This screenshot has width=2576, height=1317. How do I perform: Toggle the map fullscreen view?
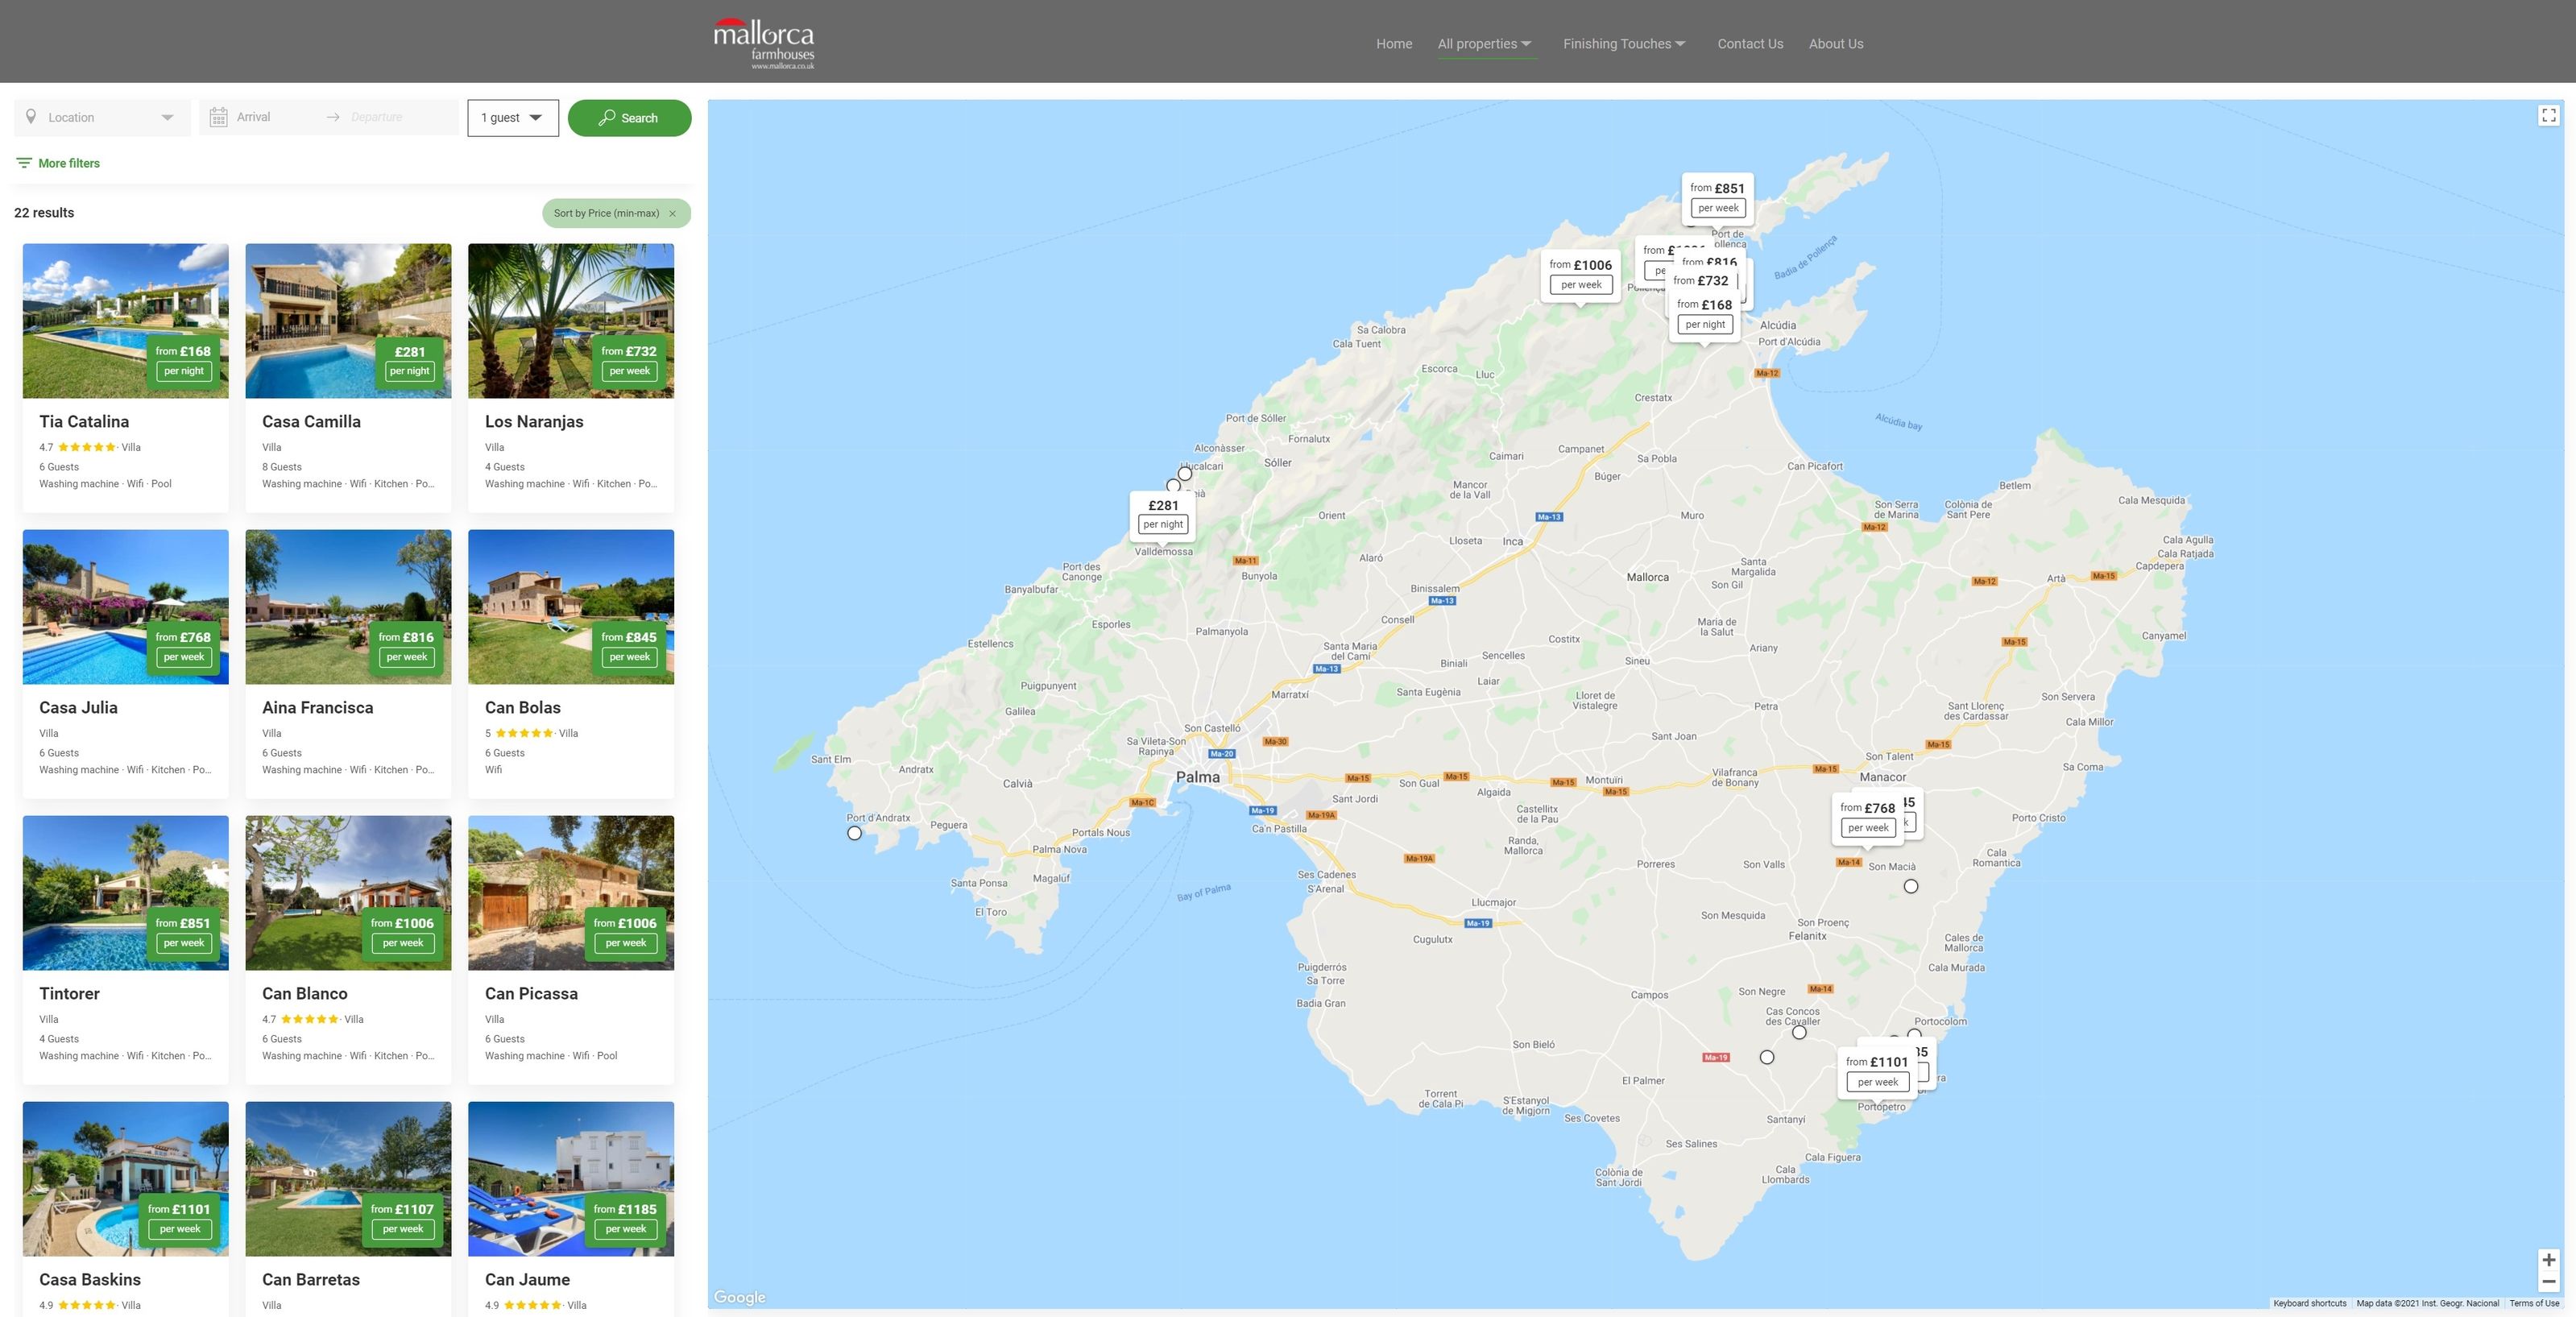tap(2549, 116)
